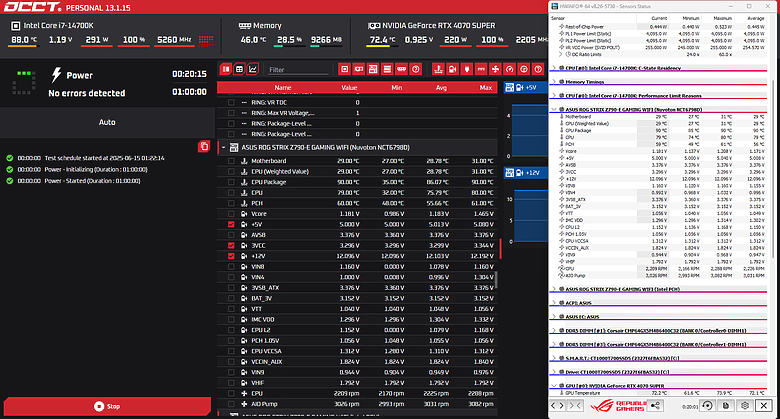Click in the sensor Filter field
The height and width of the screenshot is (419, 780).
click(x=297, y=70)
